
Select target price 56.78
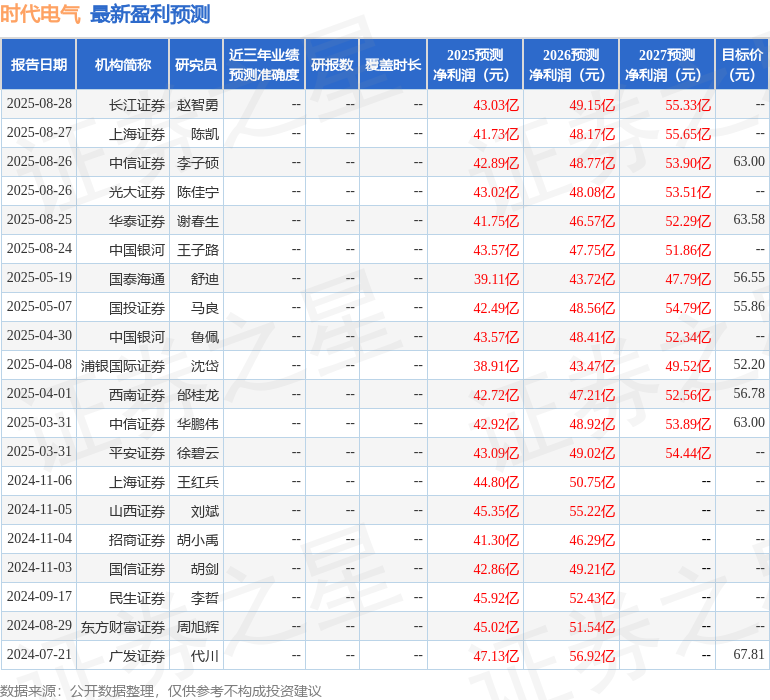749,393
